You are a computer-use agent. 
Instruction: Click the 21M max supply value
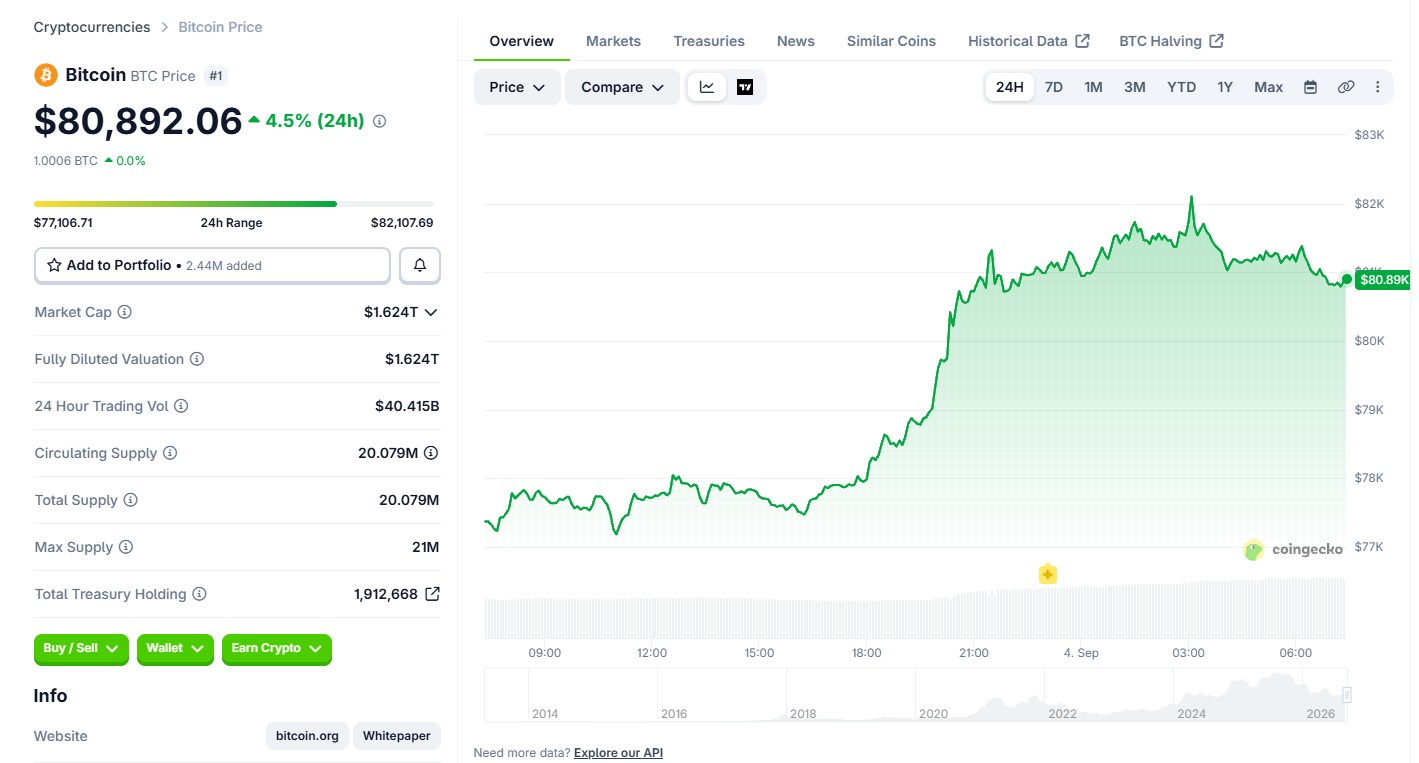[425, 547]
